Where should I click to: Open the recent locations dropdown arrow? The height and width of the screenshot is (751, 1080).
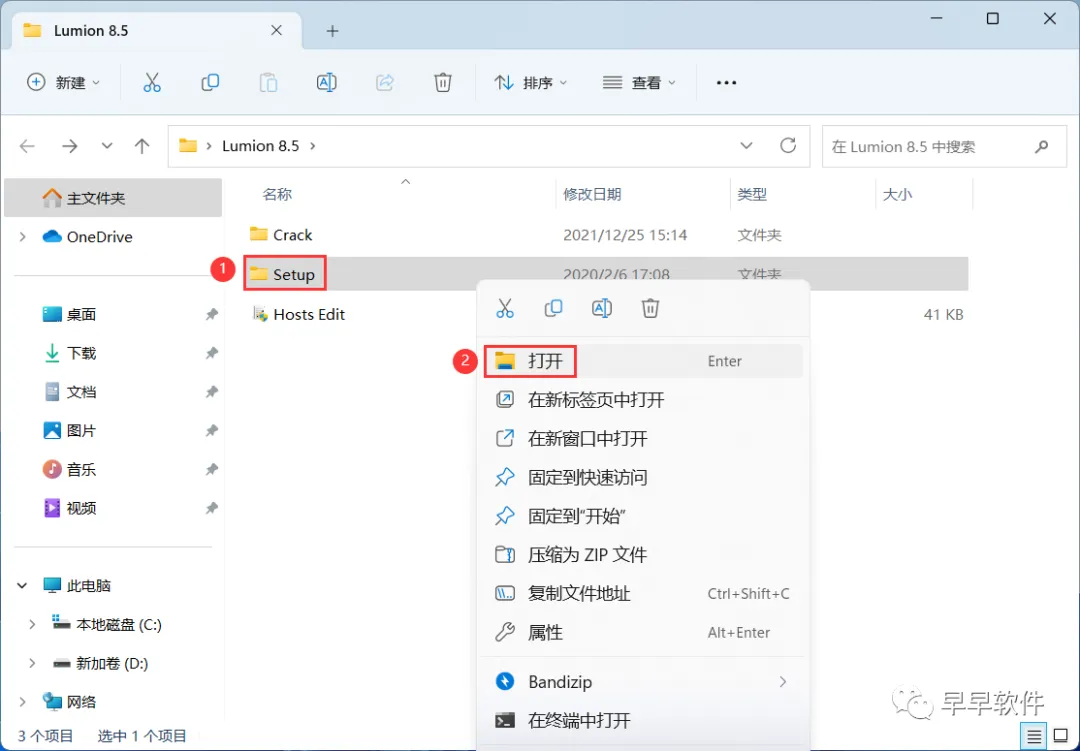tap(107, 146)
